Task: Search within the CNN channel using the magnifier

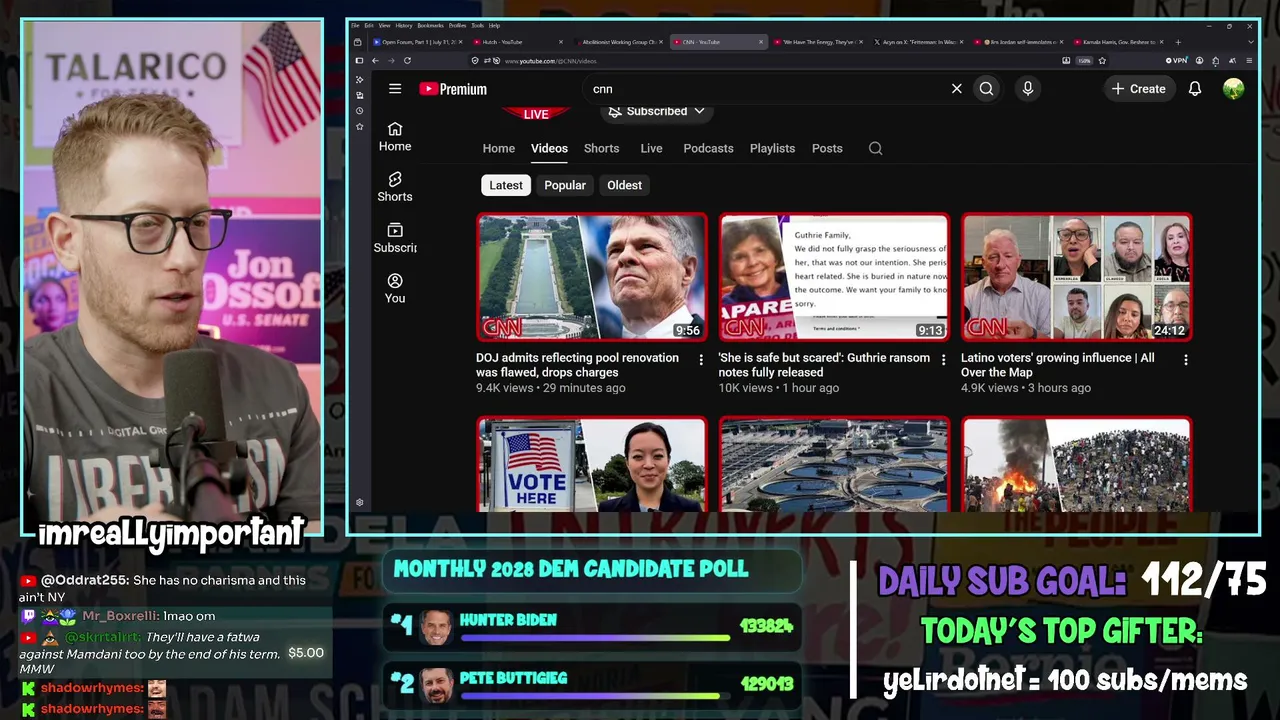Action: pos(875,148)
